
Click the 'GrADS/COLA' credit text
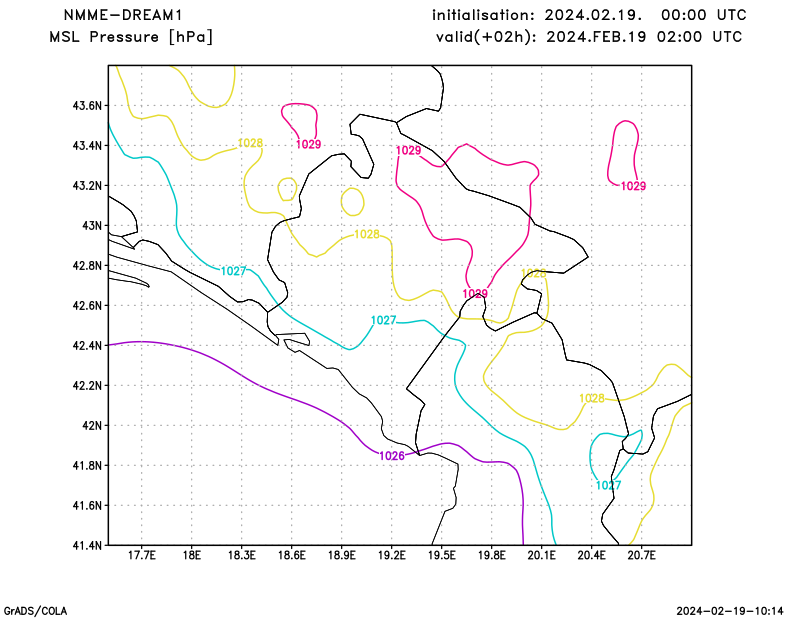point(35,611)
